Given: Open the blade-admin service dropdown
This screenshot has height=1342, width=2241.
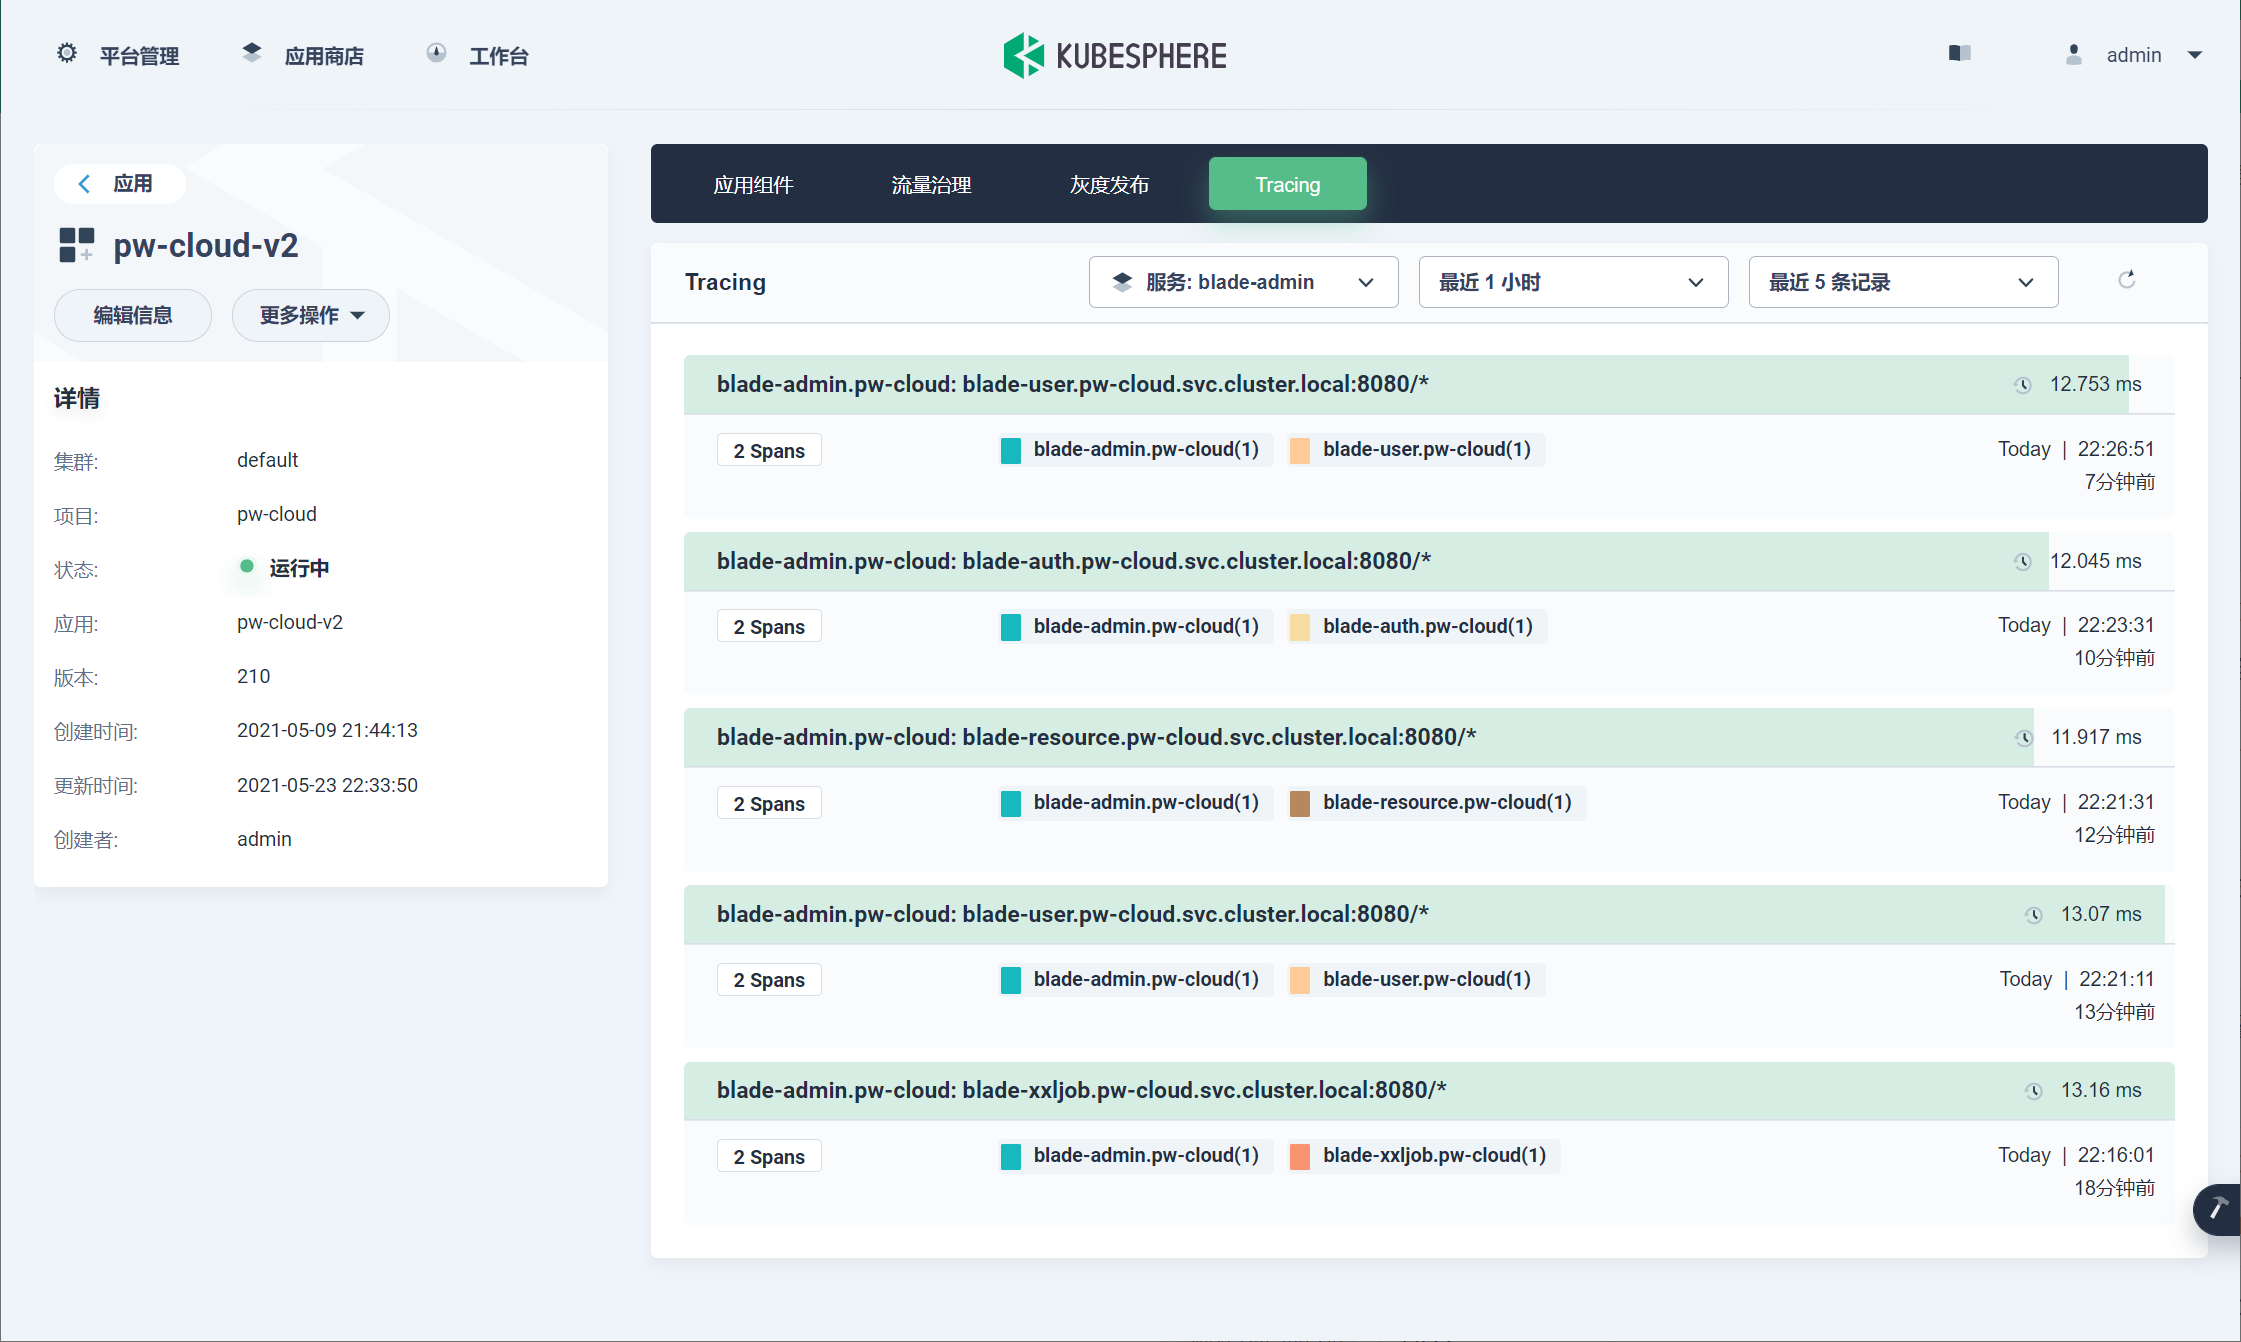Looking at the screenshot, I should click(x=1243, y=282).
